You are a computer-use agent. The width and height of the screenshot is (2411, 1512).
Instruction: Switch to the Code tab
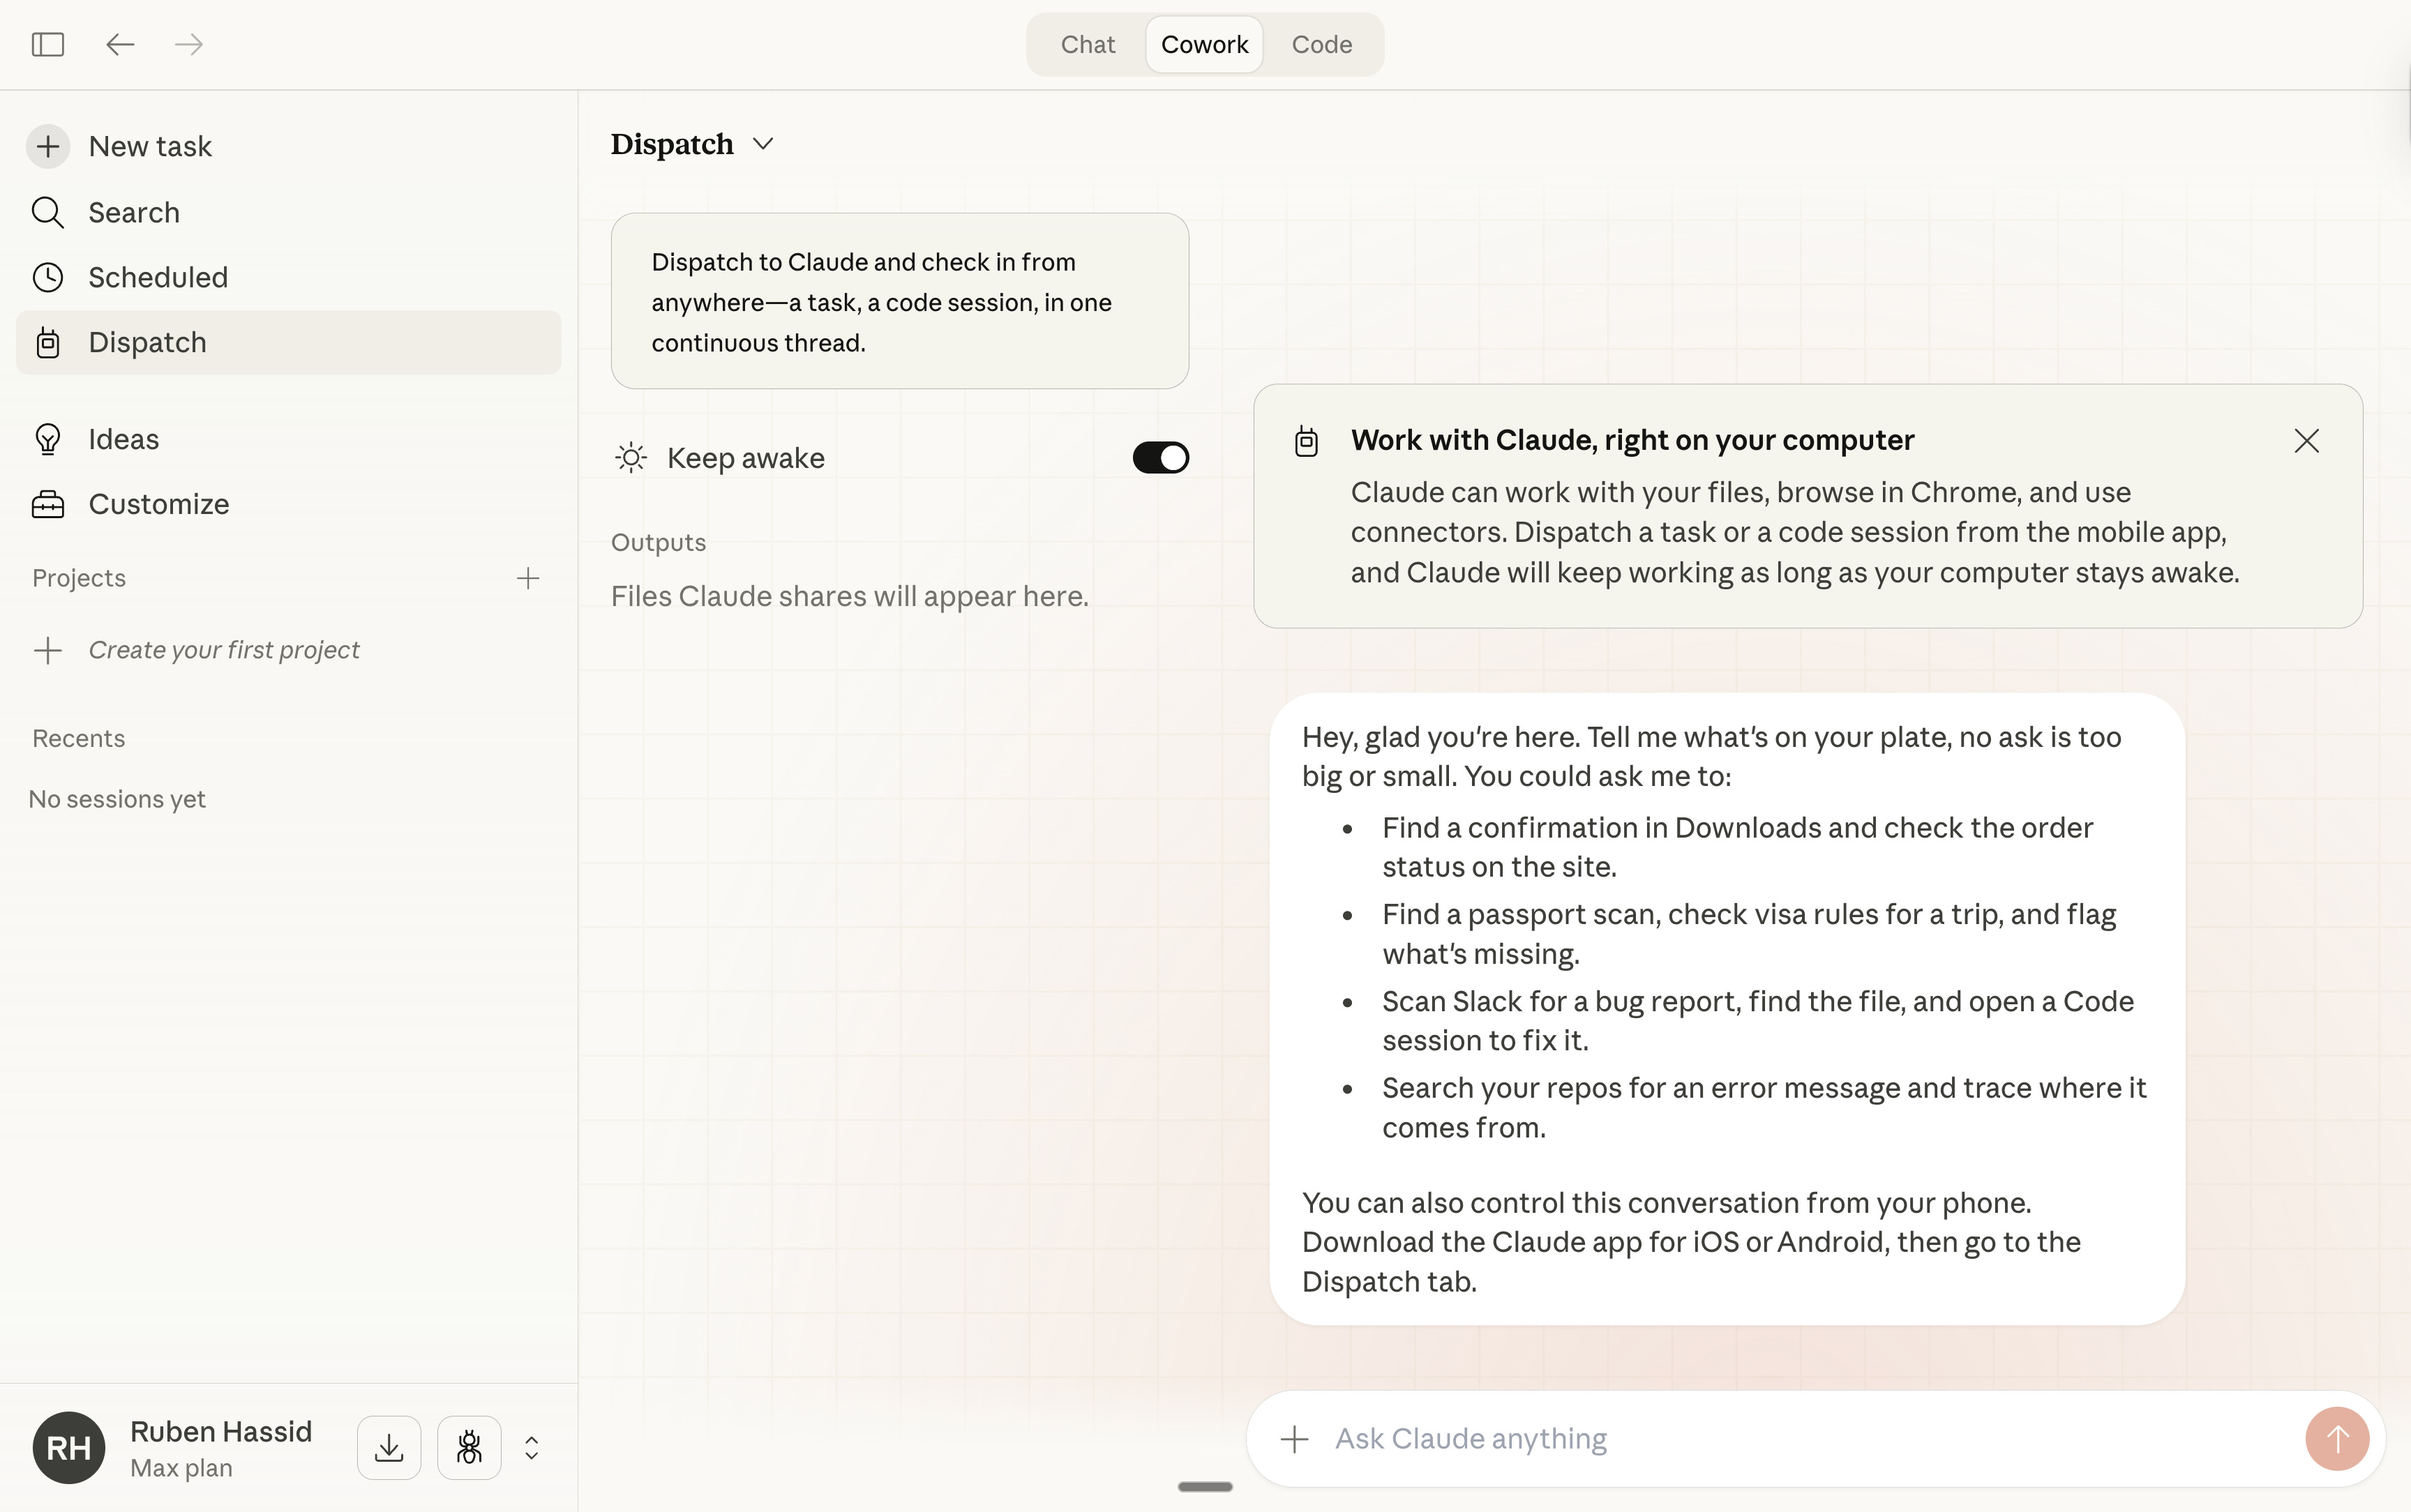(1321, 44)
